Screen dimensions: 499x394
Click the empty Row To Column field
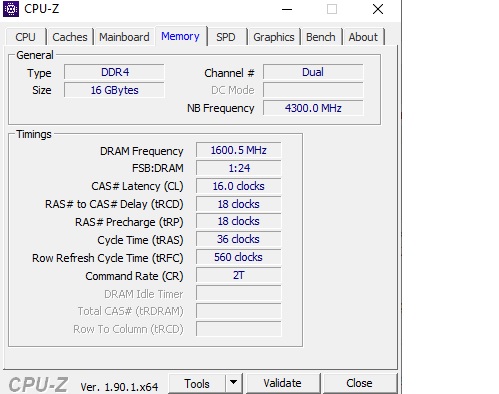pos(239,329)
